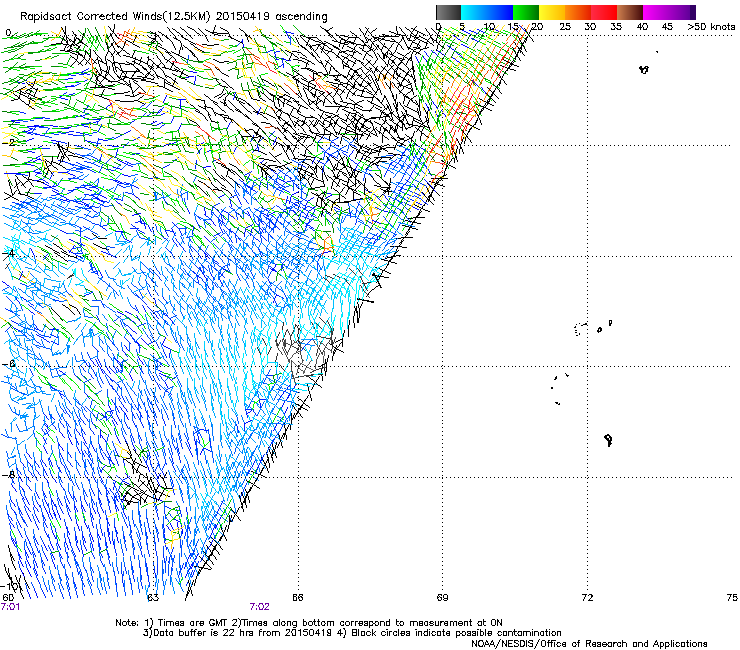Click the blue 10-15 knots legend swatch
The width and height of the screenshot is (740, 650).
(x=500, y=12)
